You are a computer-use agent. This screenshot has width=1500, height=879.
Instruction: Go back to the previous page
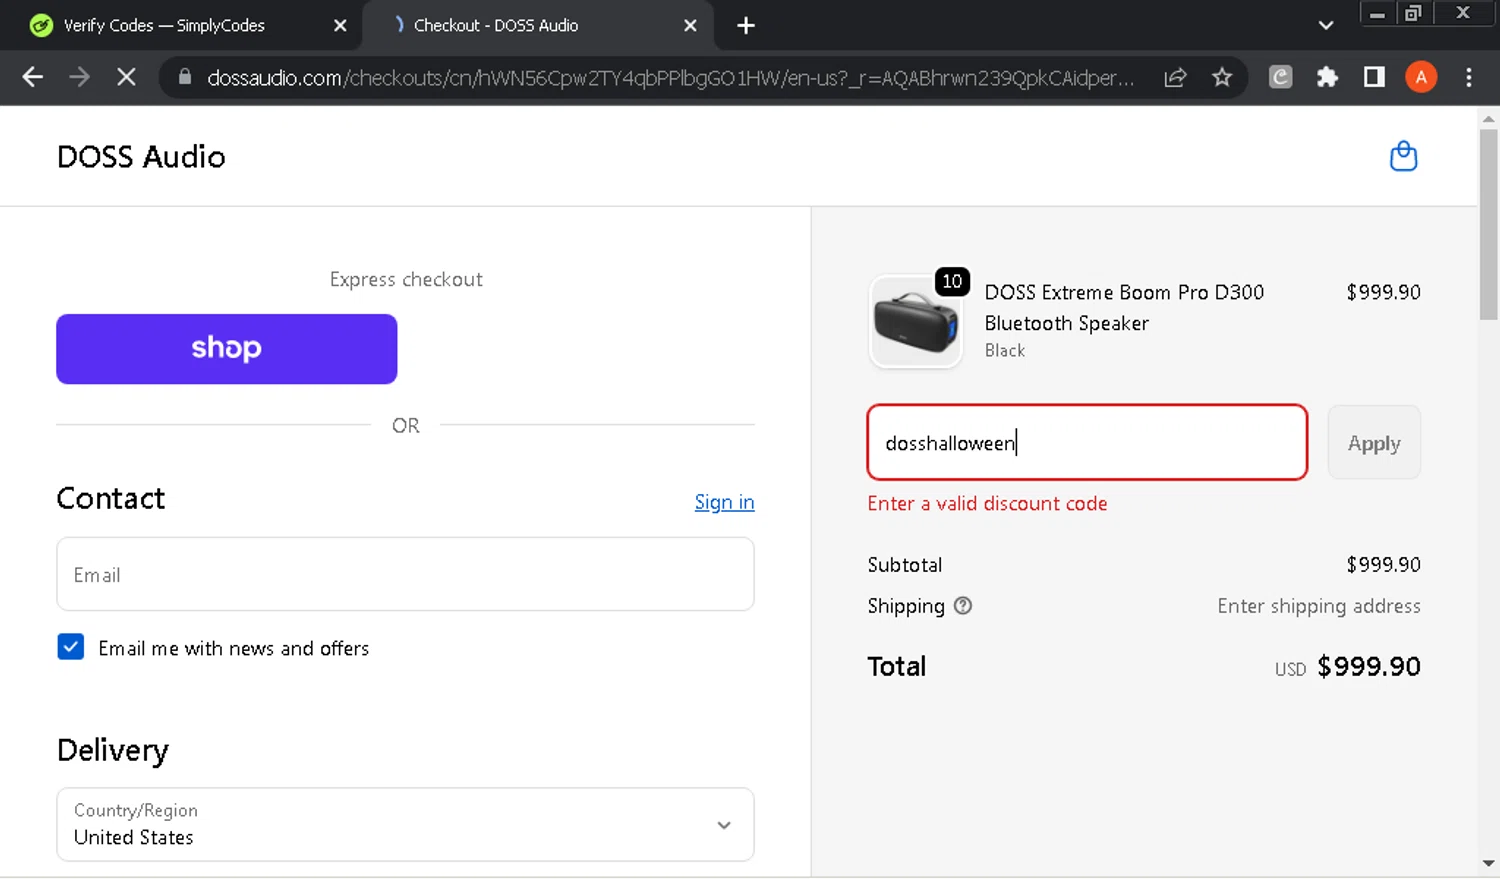pyautogui.click(x=33, y=77)
